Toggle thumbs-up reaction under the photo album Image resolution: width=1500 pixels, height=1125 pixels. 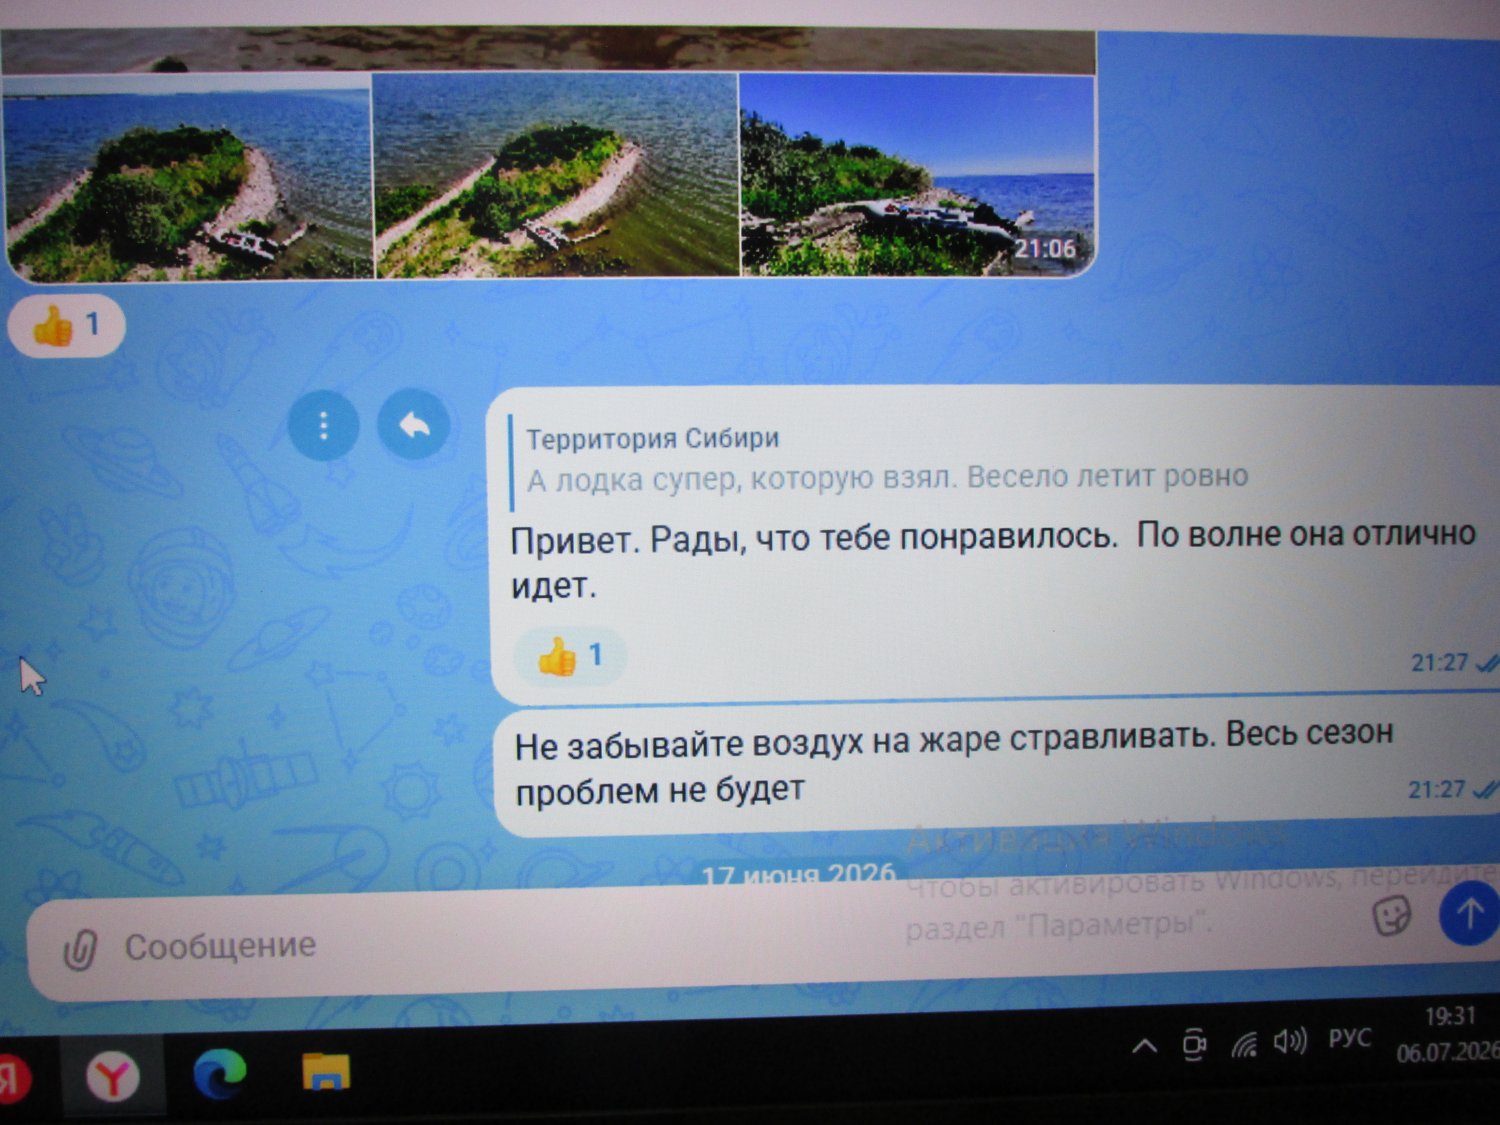[66, 325]
